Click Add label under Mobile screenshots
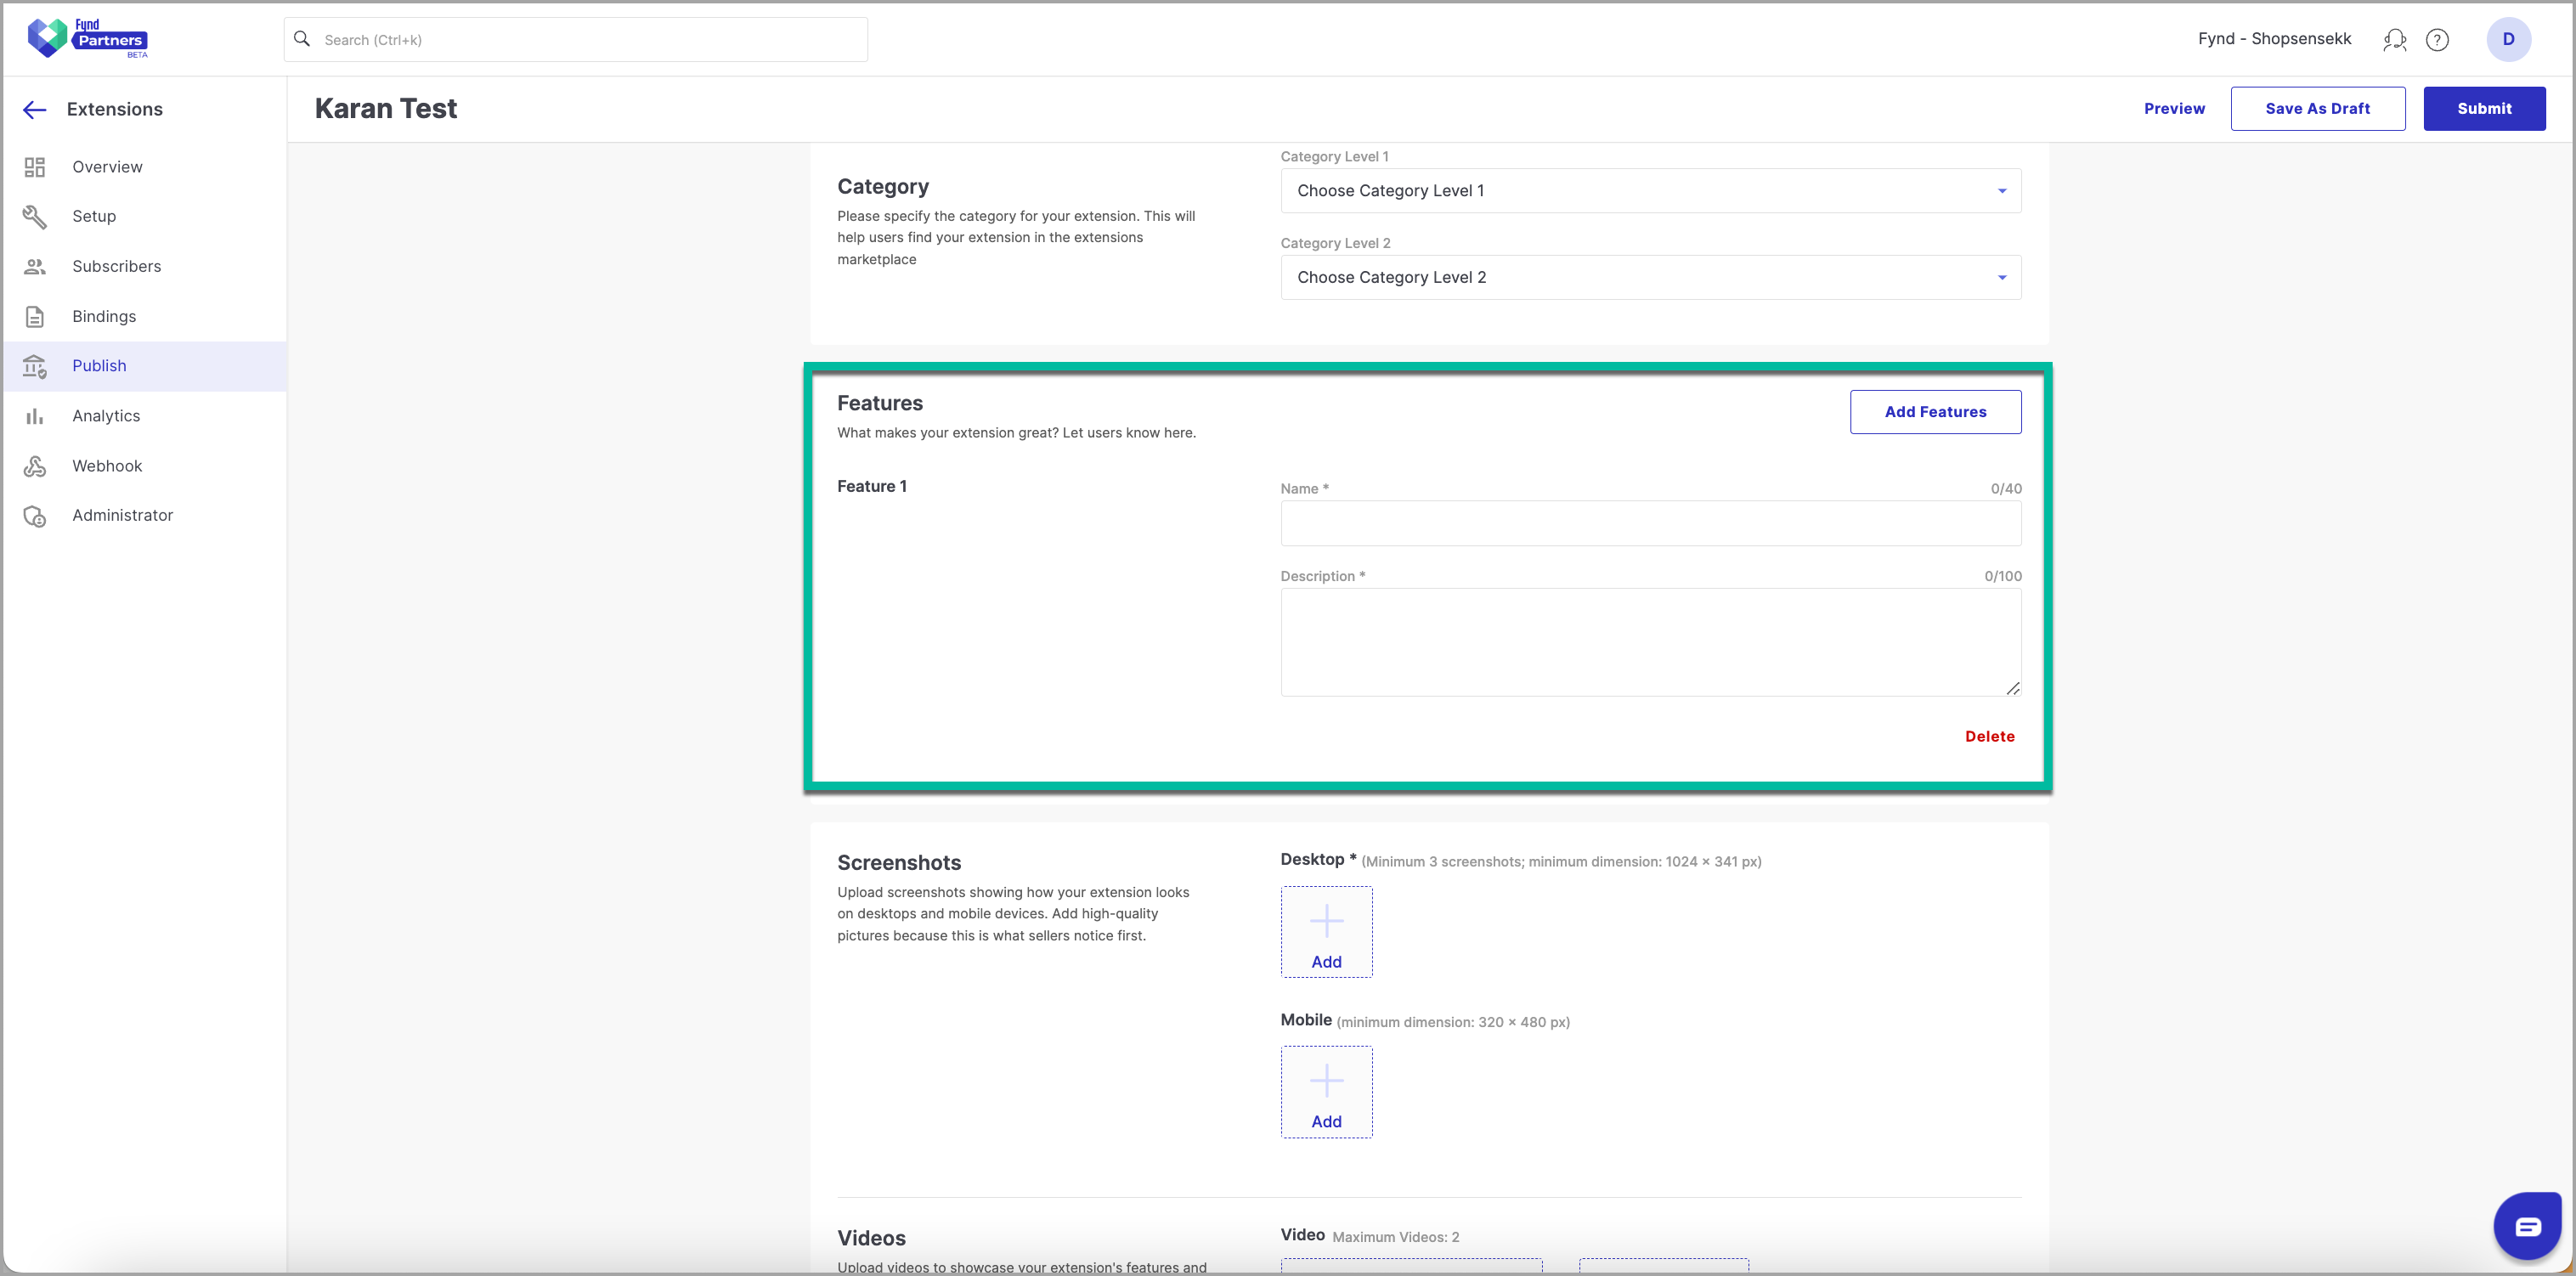This screenshot has height=1276, width=2576. 1326,1122
